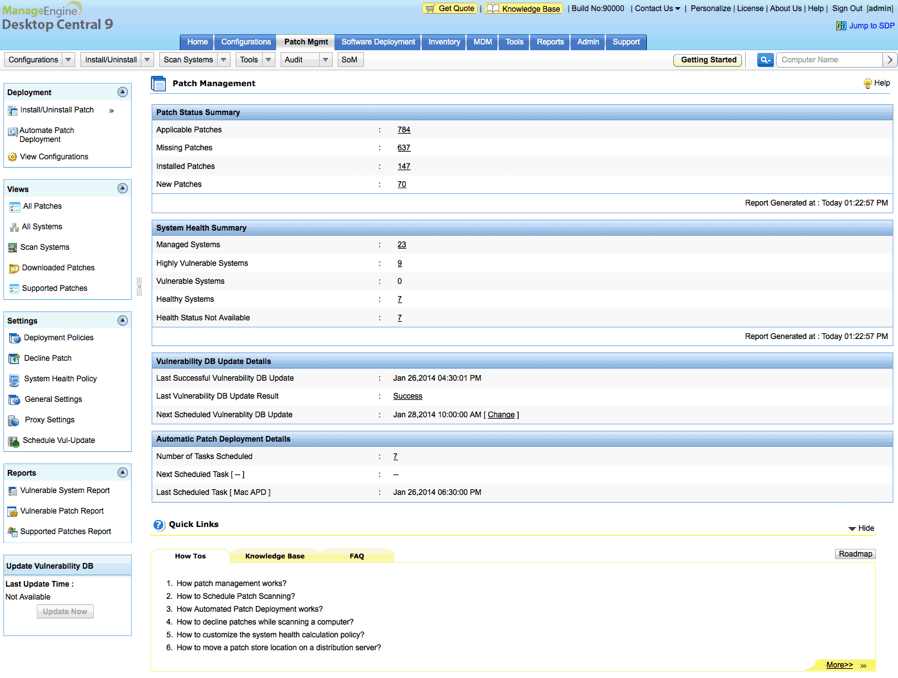Open the MDM tab
Image resolution: width=898 pixels, height=678 pixels.
[483, 42]
